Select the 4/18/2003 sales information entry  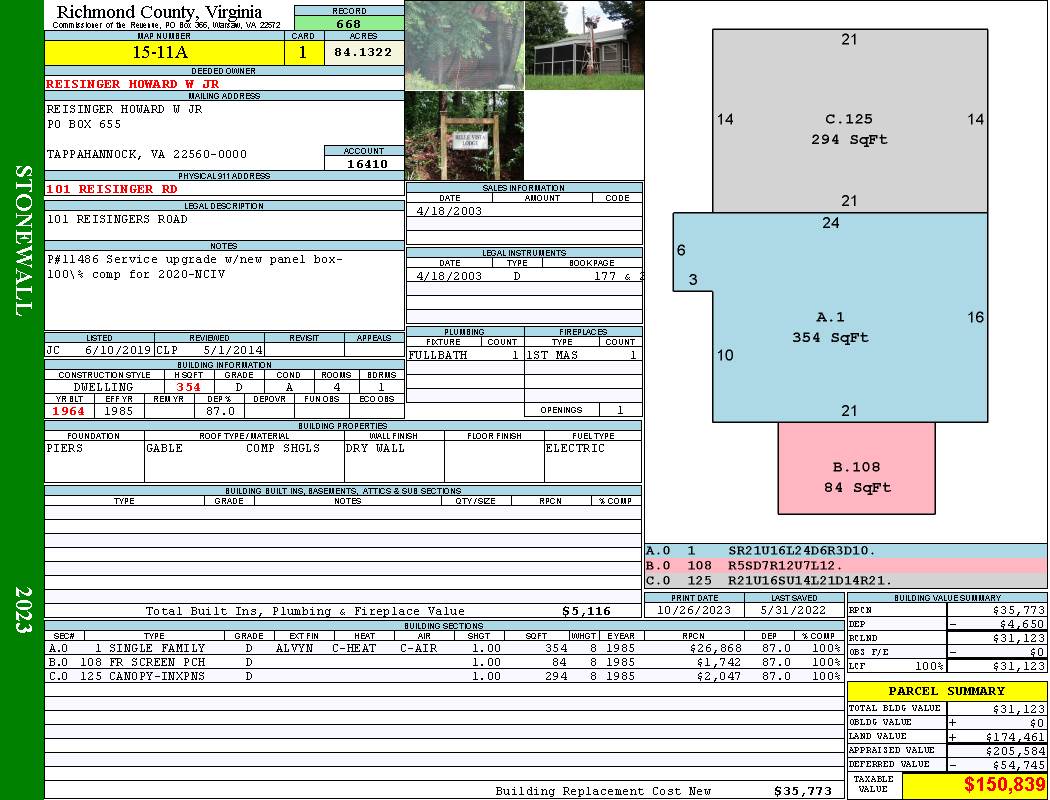pos(524,210)
